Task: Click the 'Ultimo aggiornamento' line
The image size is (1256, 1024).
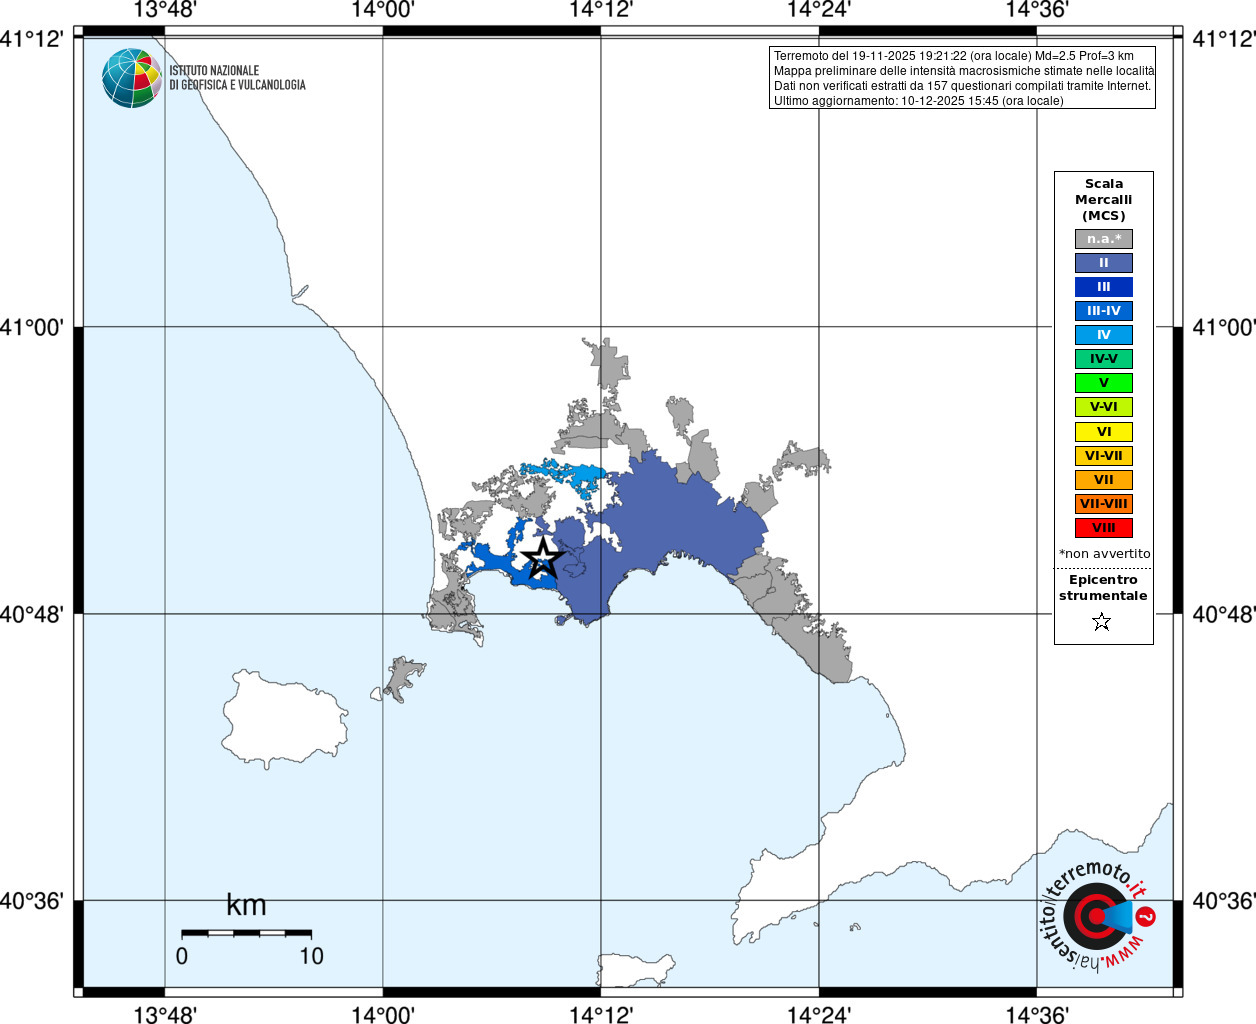Action: coord(918,101)
